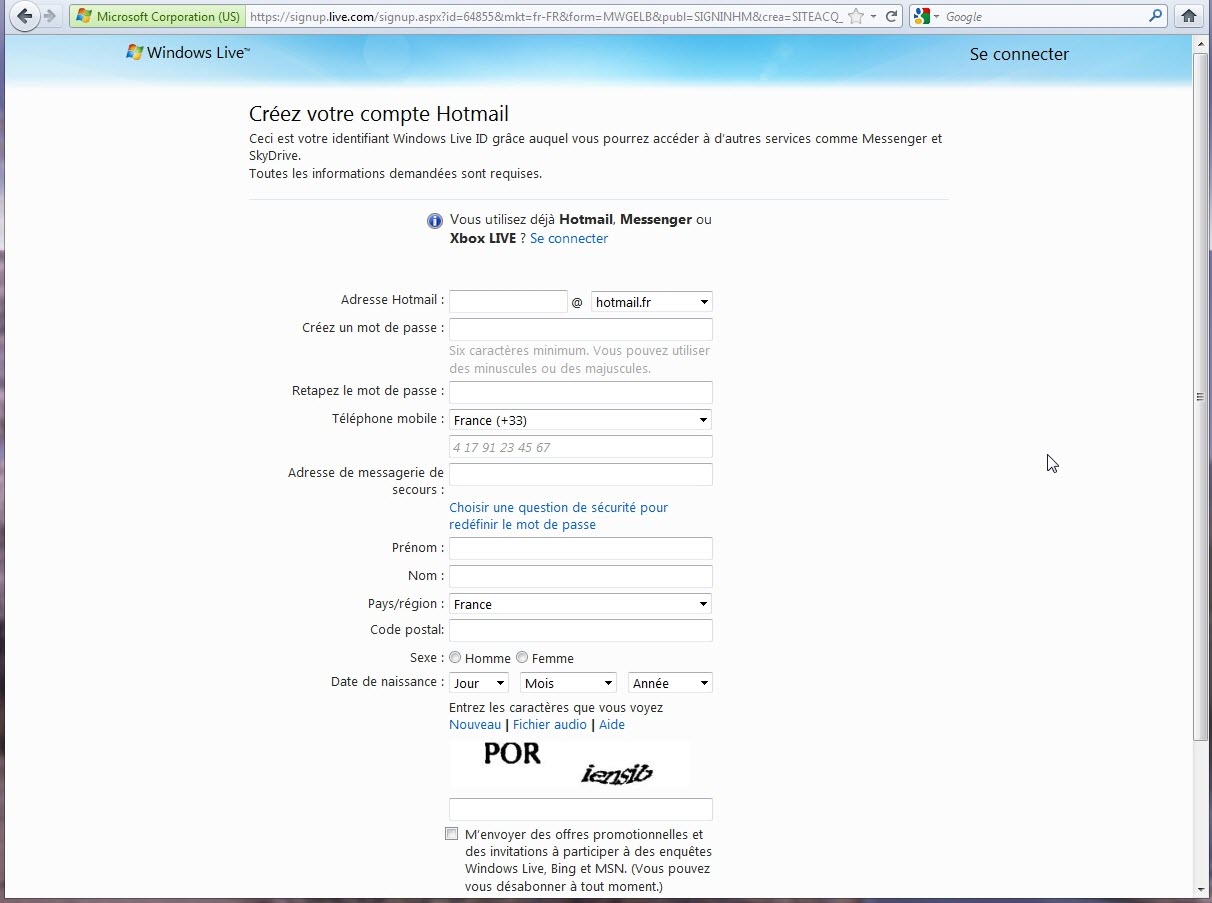Request a new captcha with Nouveau
1212x903 pixels.
pyautogui.click(x=475, y=724)
